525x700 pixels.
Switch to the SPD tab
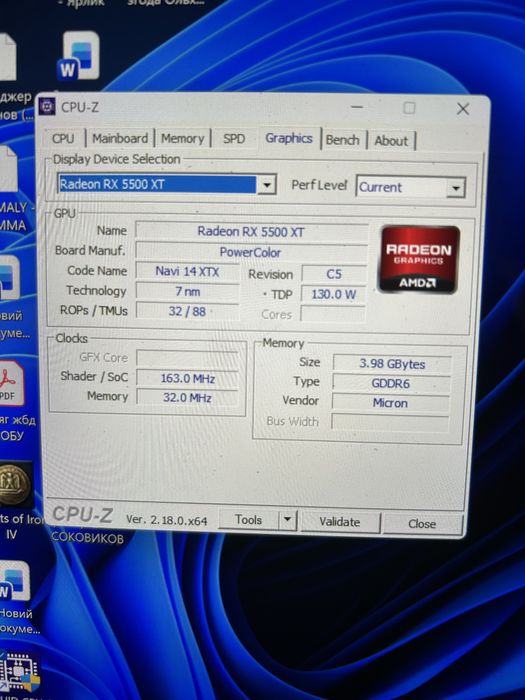(234, 139)
